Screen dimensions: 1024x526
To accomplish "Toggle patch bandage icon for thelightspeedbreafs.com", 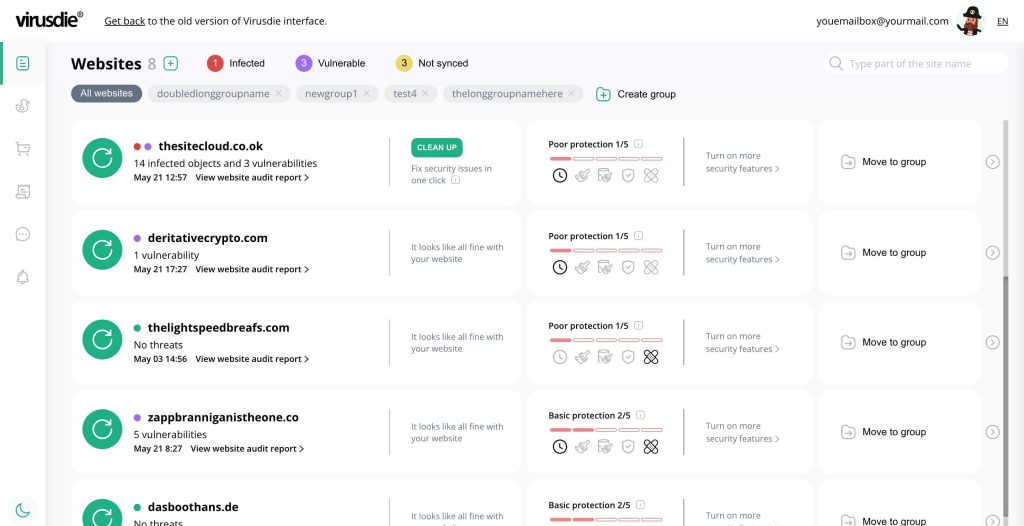I will click(x=651, y=357).
